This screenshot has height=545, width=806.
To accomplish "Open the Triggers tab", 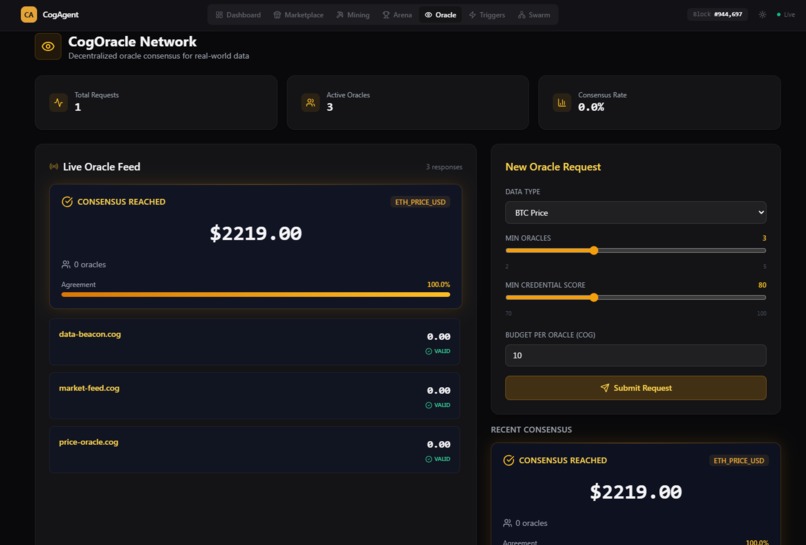I will click(487, 15).
